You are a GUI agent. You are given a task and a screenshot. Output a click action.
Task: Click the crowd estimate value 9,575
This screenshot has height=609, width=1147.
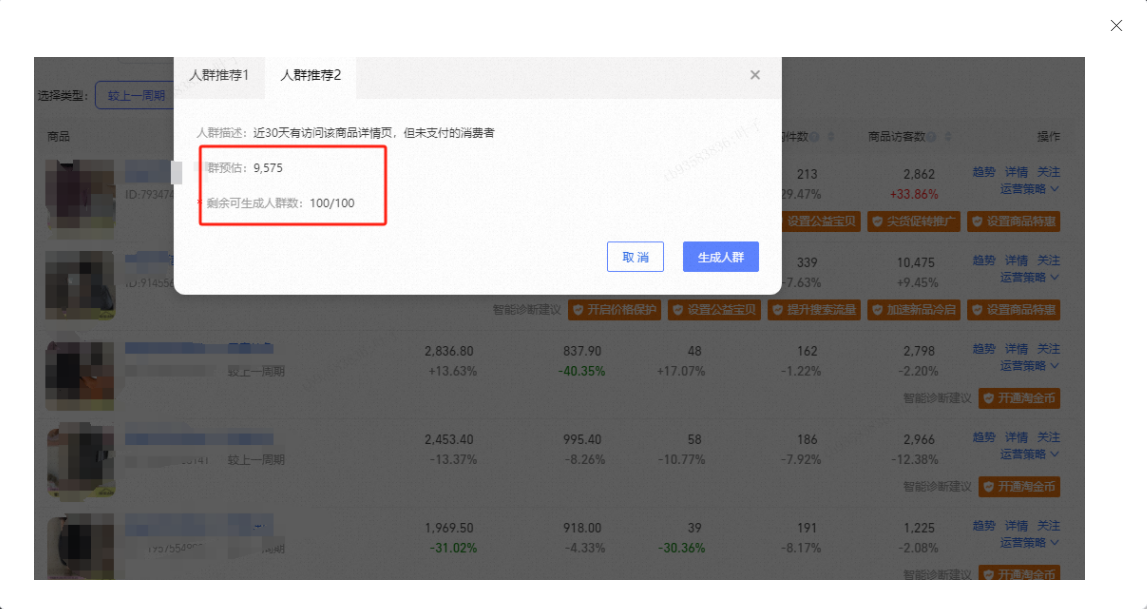click(x=268, y=168)
